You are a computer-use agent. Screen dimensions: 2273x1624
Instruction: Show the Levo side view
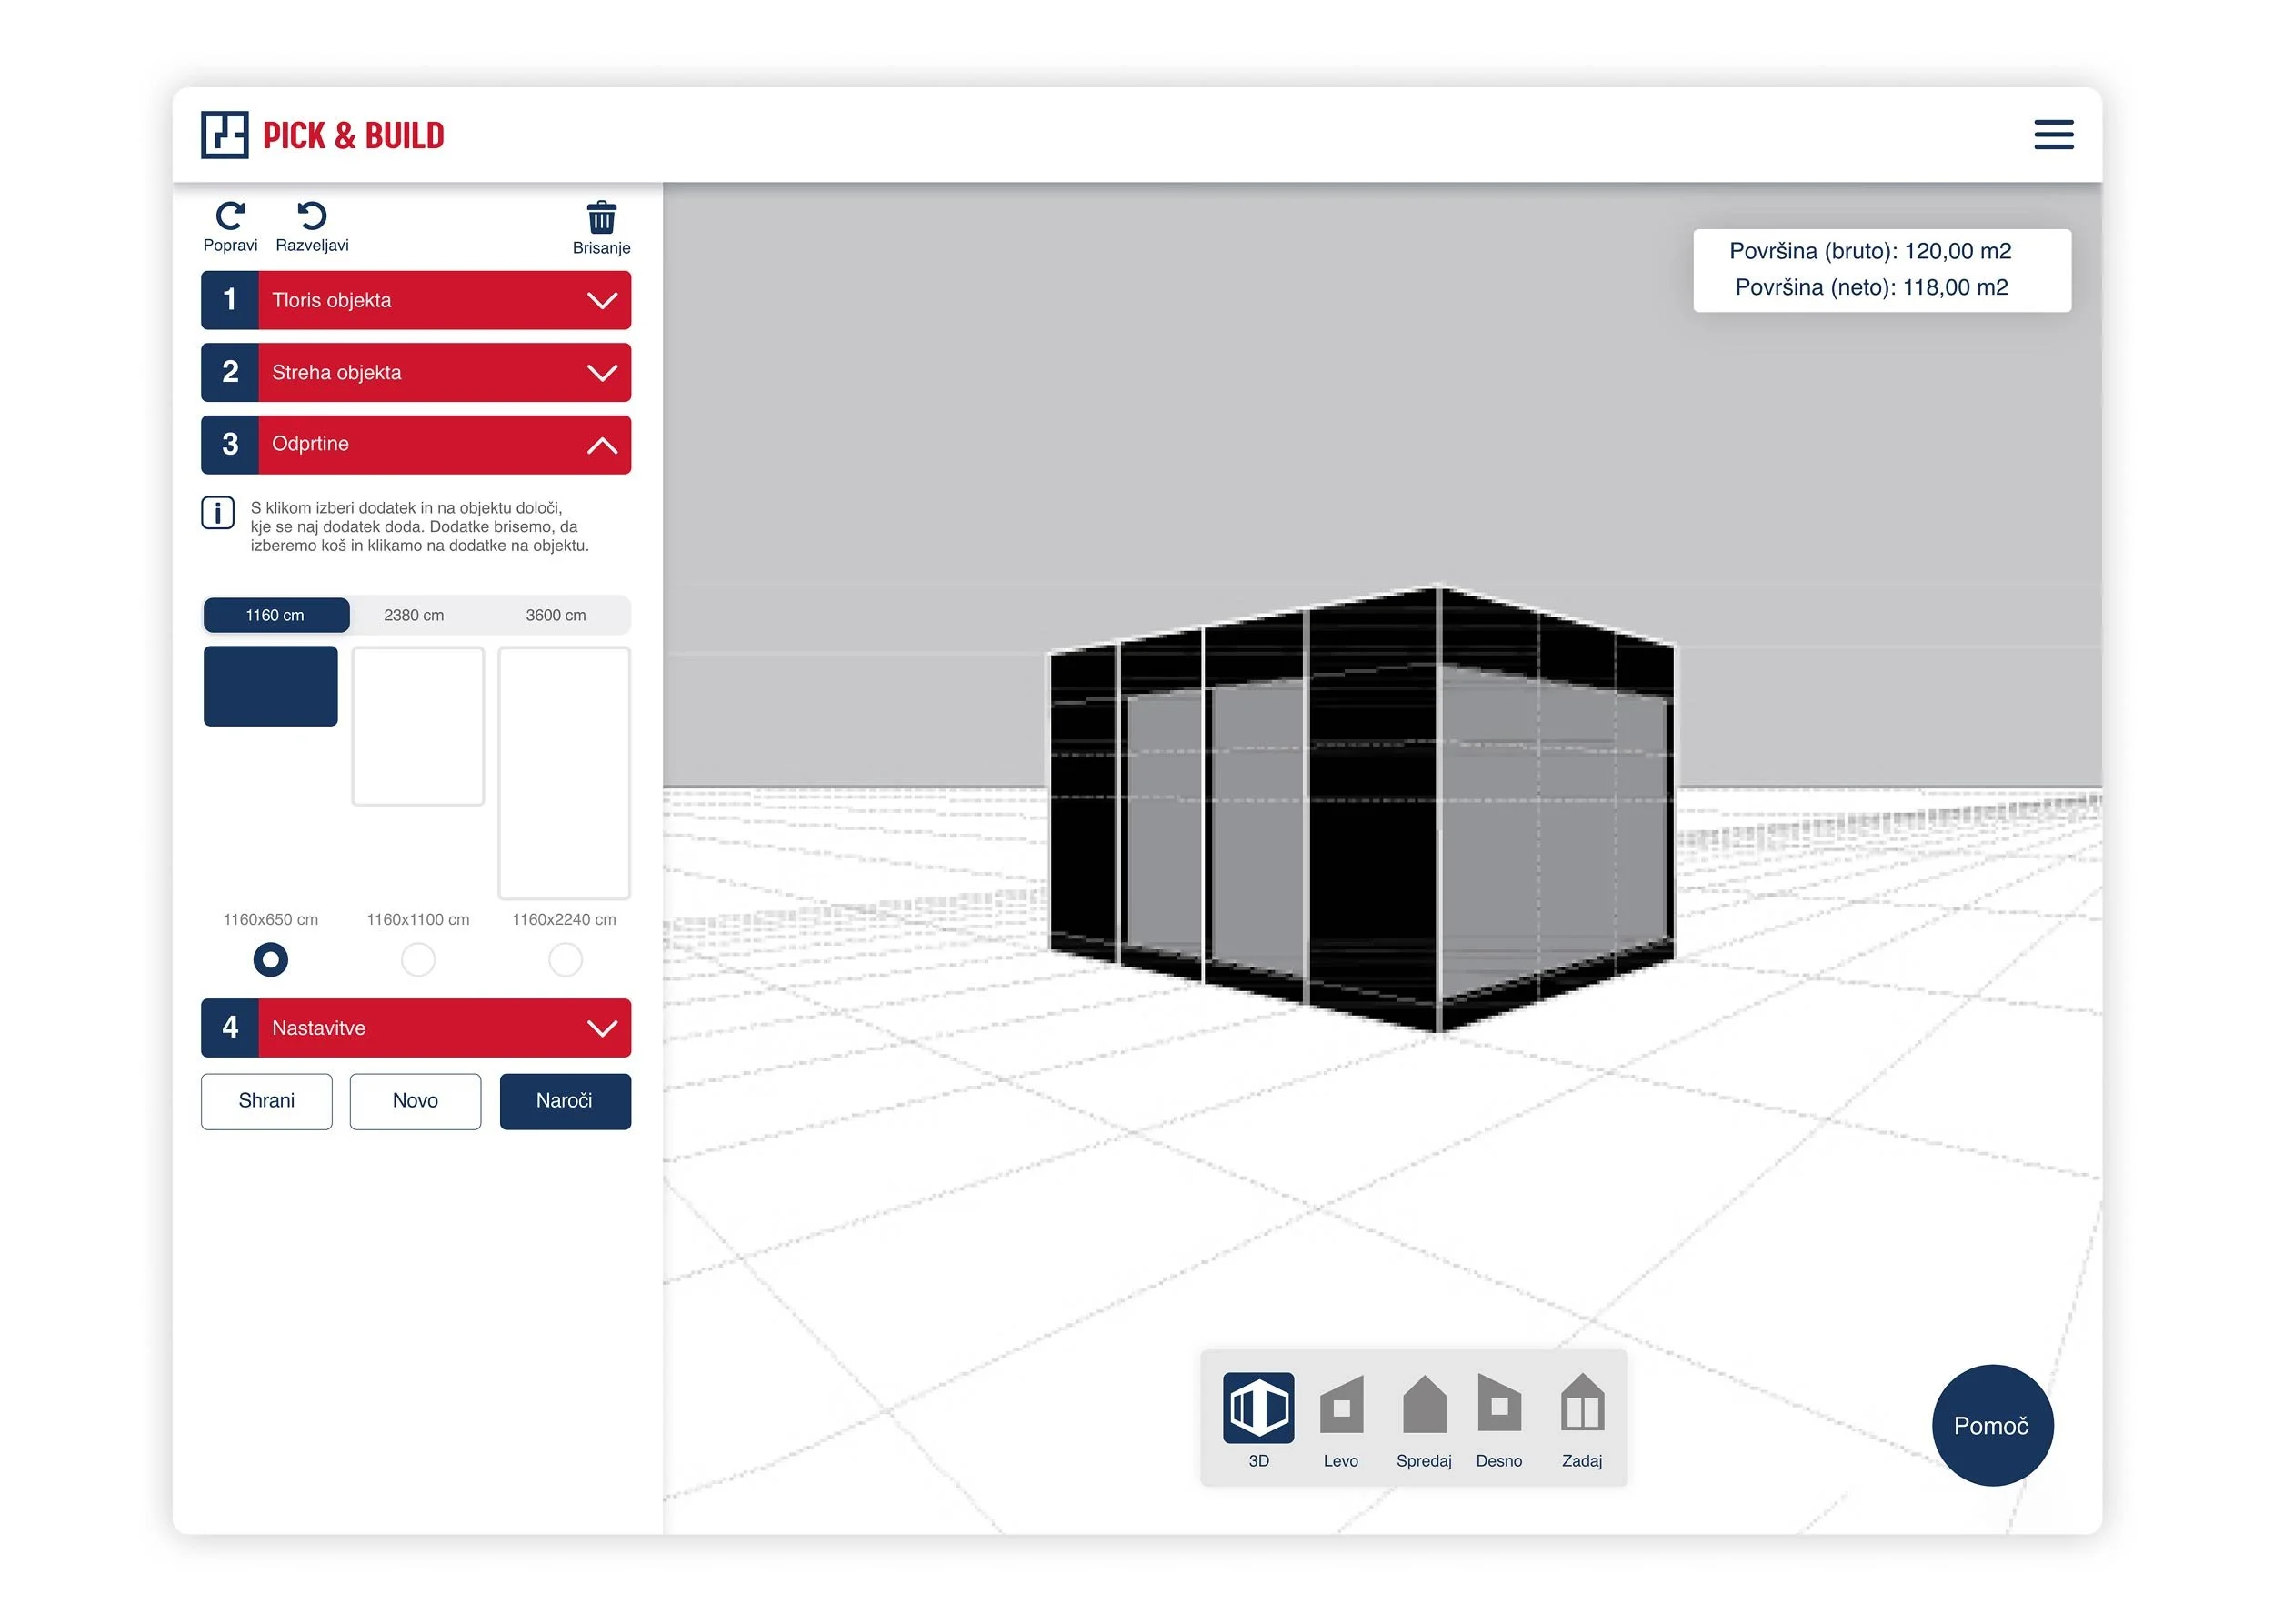(x=1341, y=1407)
